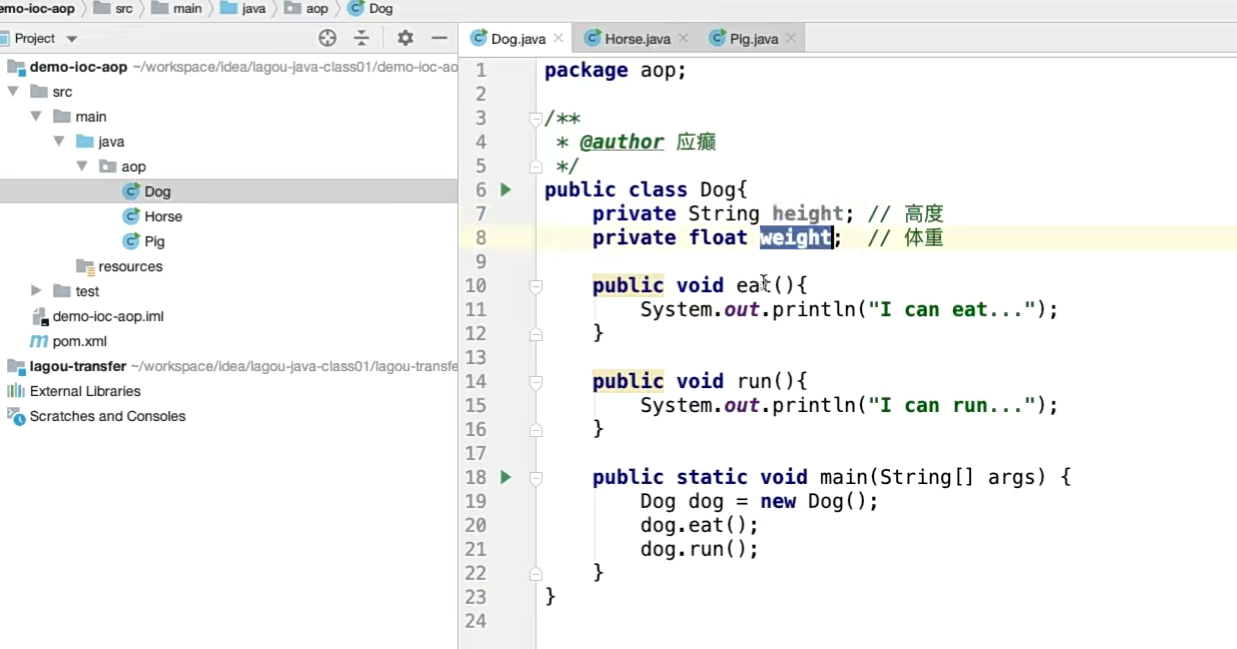Click the collapse all icon in Project panel
Image resolution: width=1237 pixels, height=649 pixels.
(362, 38)
